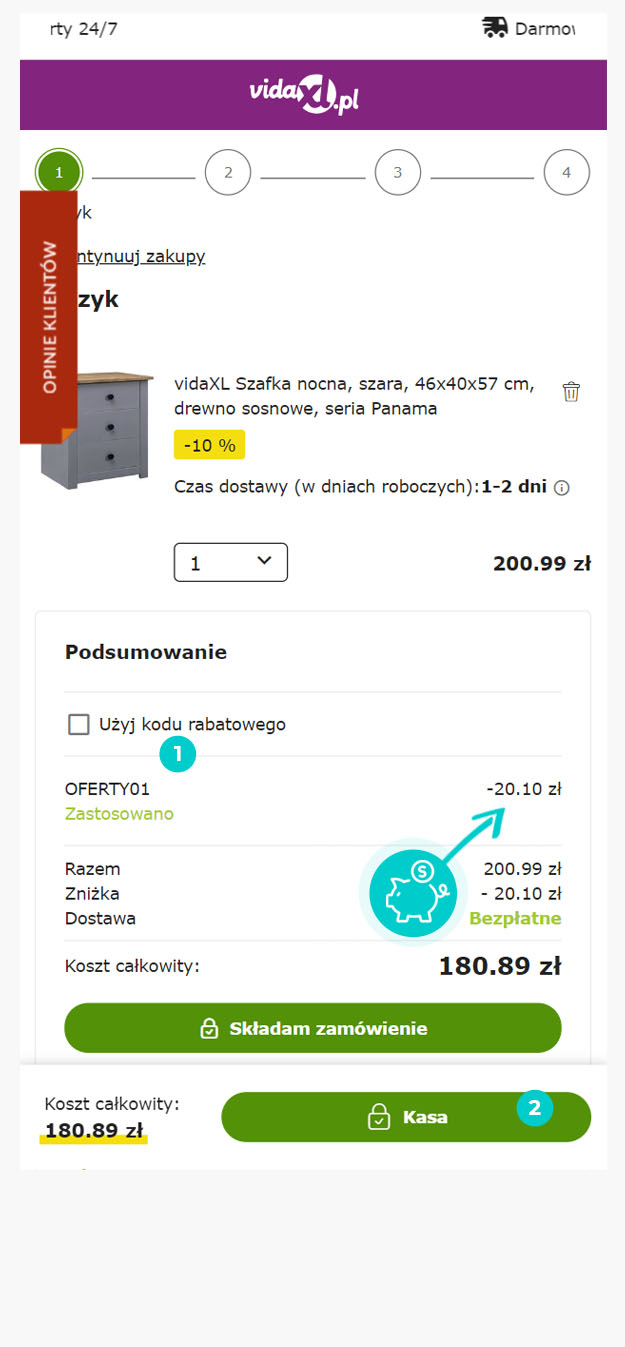625x1347 pixels.
Task: Open the delivery time info icon
Action: [x=562, y=488]
